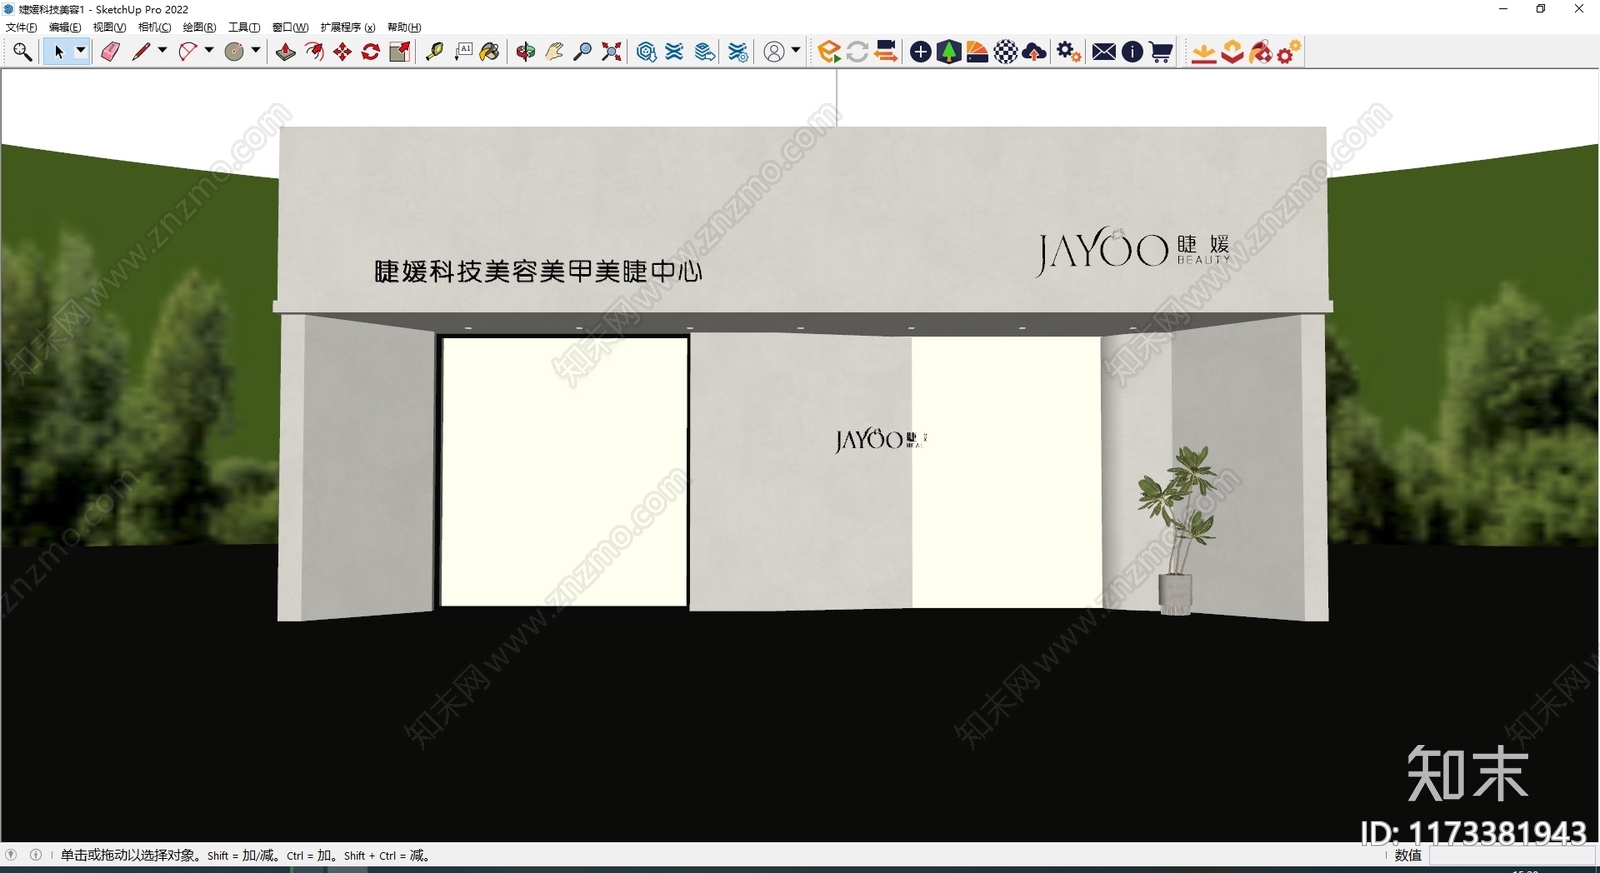This screenshot has height=873, width=1600.
Task: Click the Enscape start render icon
Action: coord(829,52)
